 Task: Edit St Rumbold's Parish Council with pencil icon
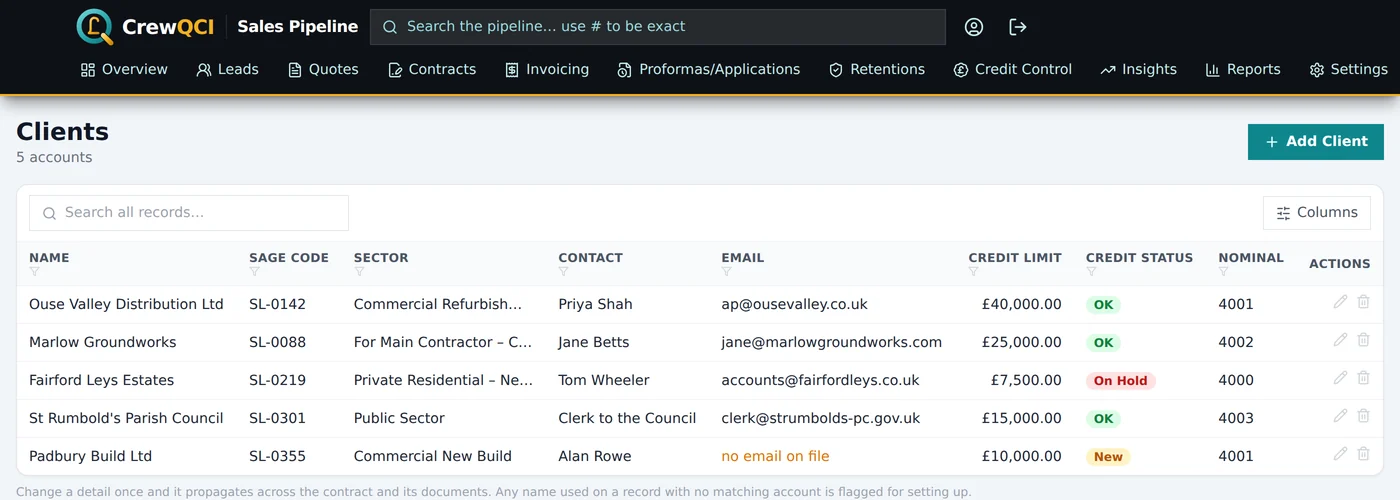coord(1340,416)
